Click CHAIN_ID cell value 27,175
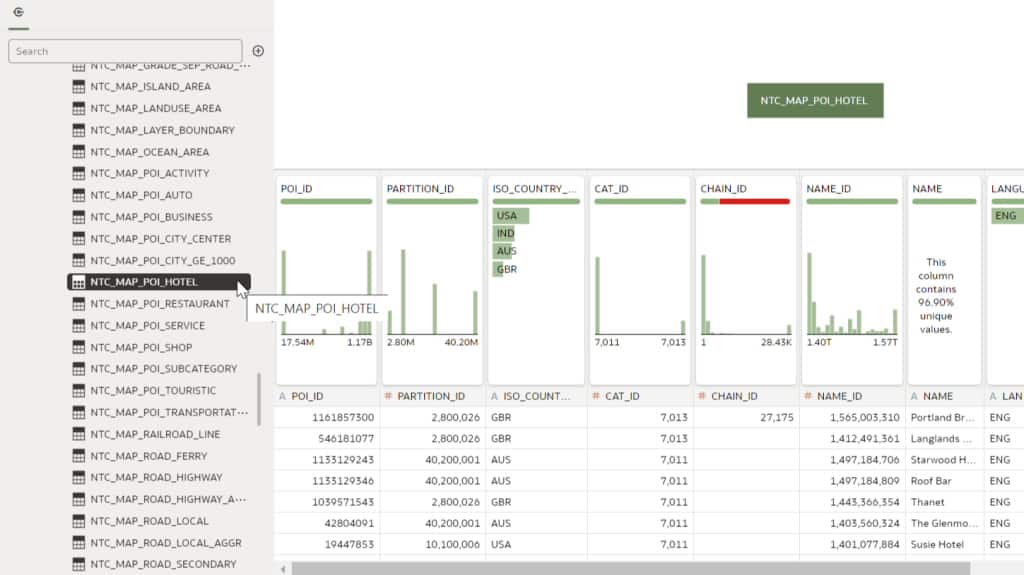1024x575 pixels. (746, 417)
